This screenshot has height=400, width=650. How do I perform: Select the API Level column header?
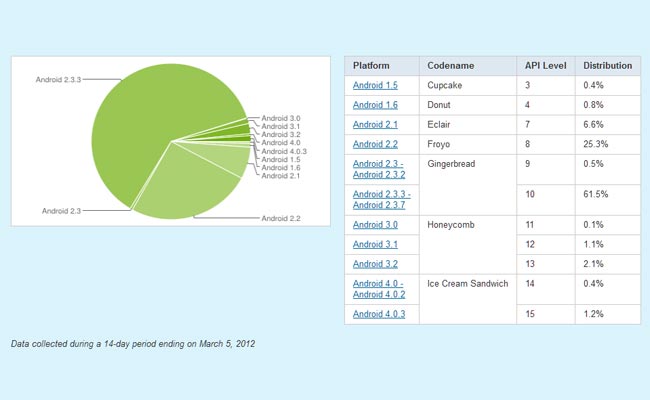pos(546,65)
